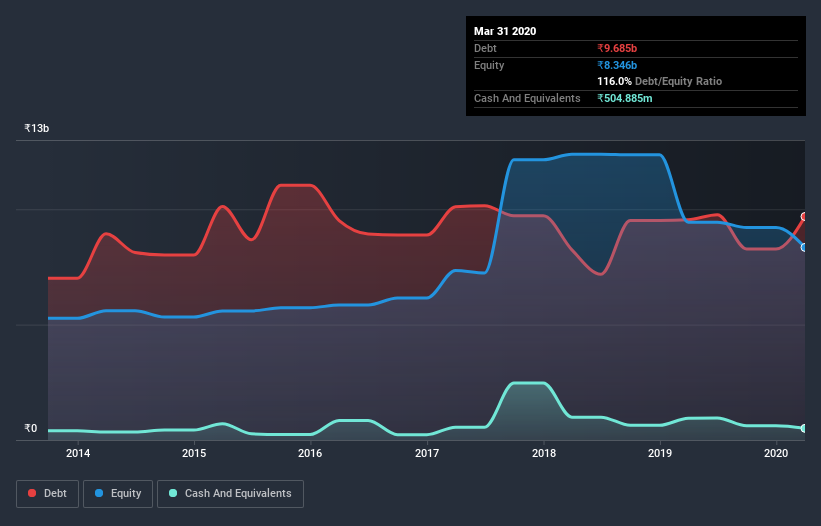821x526 pixels.
Task: Click the tooltip's Equity row label
Action: (x=489, y=65)
